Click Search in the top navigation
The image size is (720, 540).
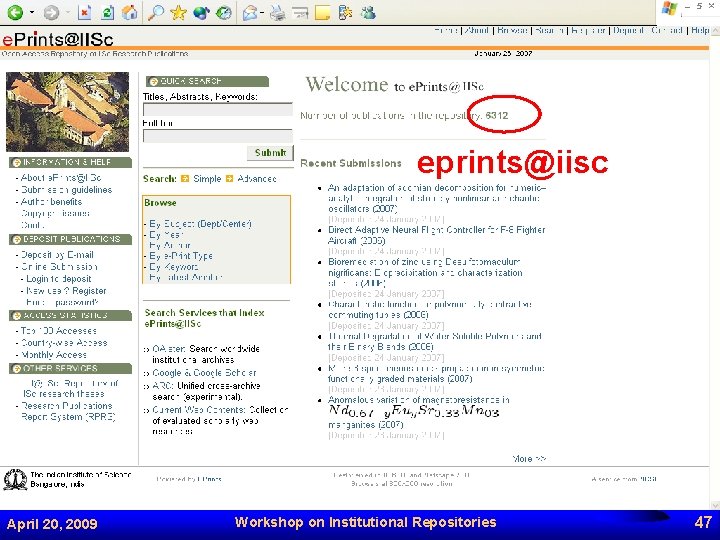coord(549,30)
